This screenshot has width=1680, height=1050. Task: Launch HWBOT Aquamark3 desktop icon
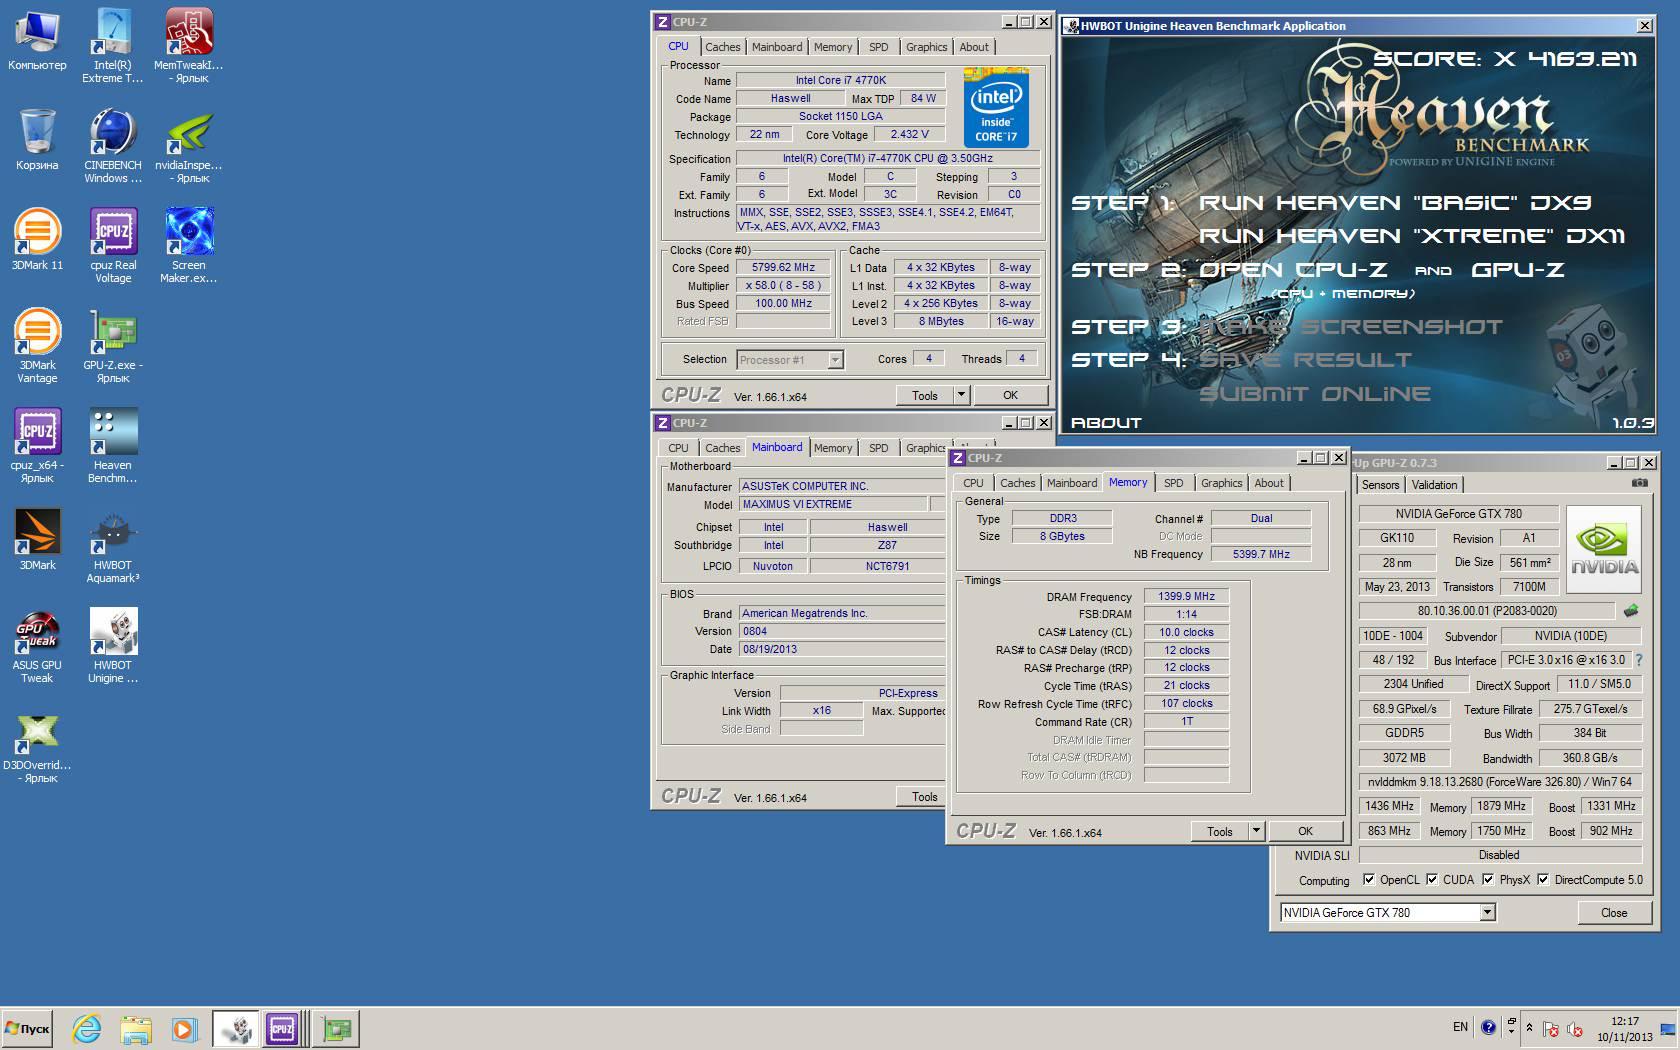pyautogui.click(x=113, y=546)
